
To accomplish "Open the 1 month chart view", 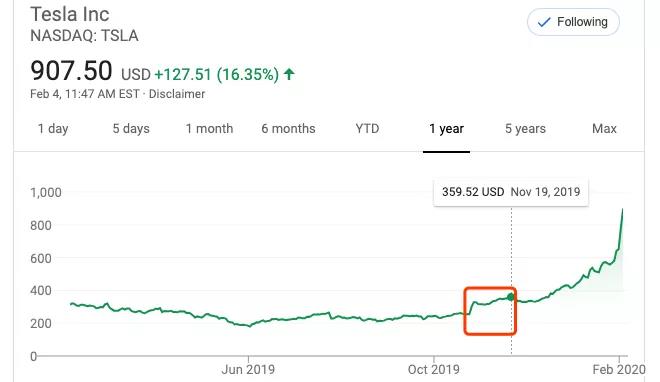I will tap(209, 128).
